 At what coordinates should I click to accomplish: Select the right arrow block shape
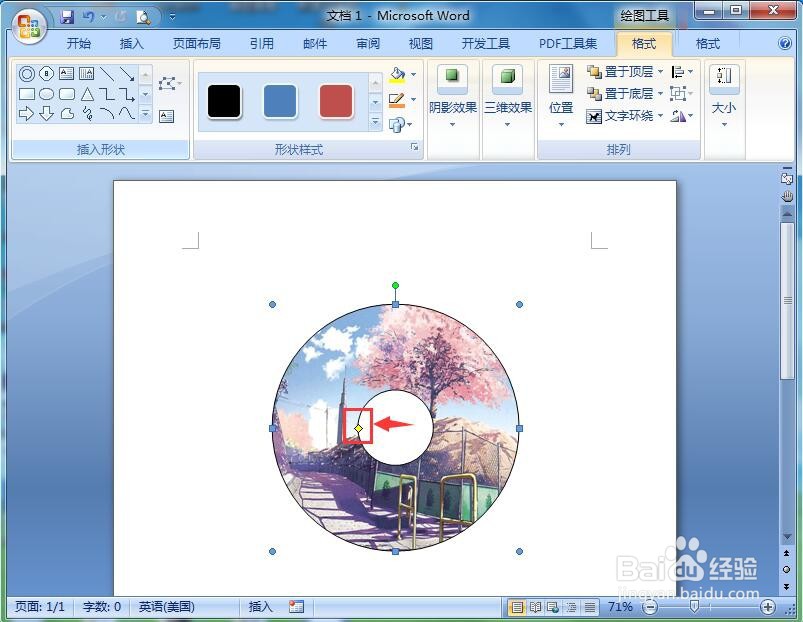pos(26,113)
